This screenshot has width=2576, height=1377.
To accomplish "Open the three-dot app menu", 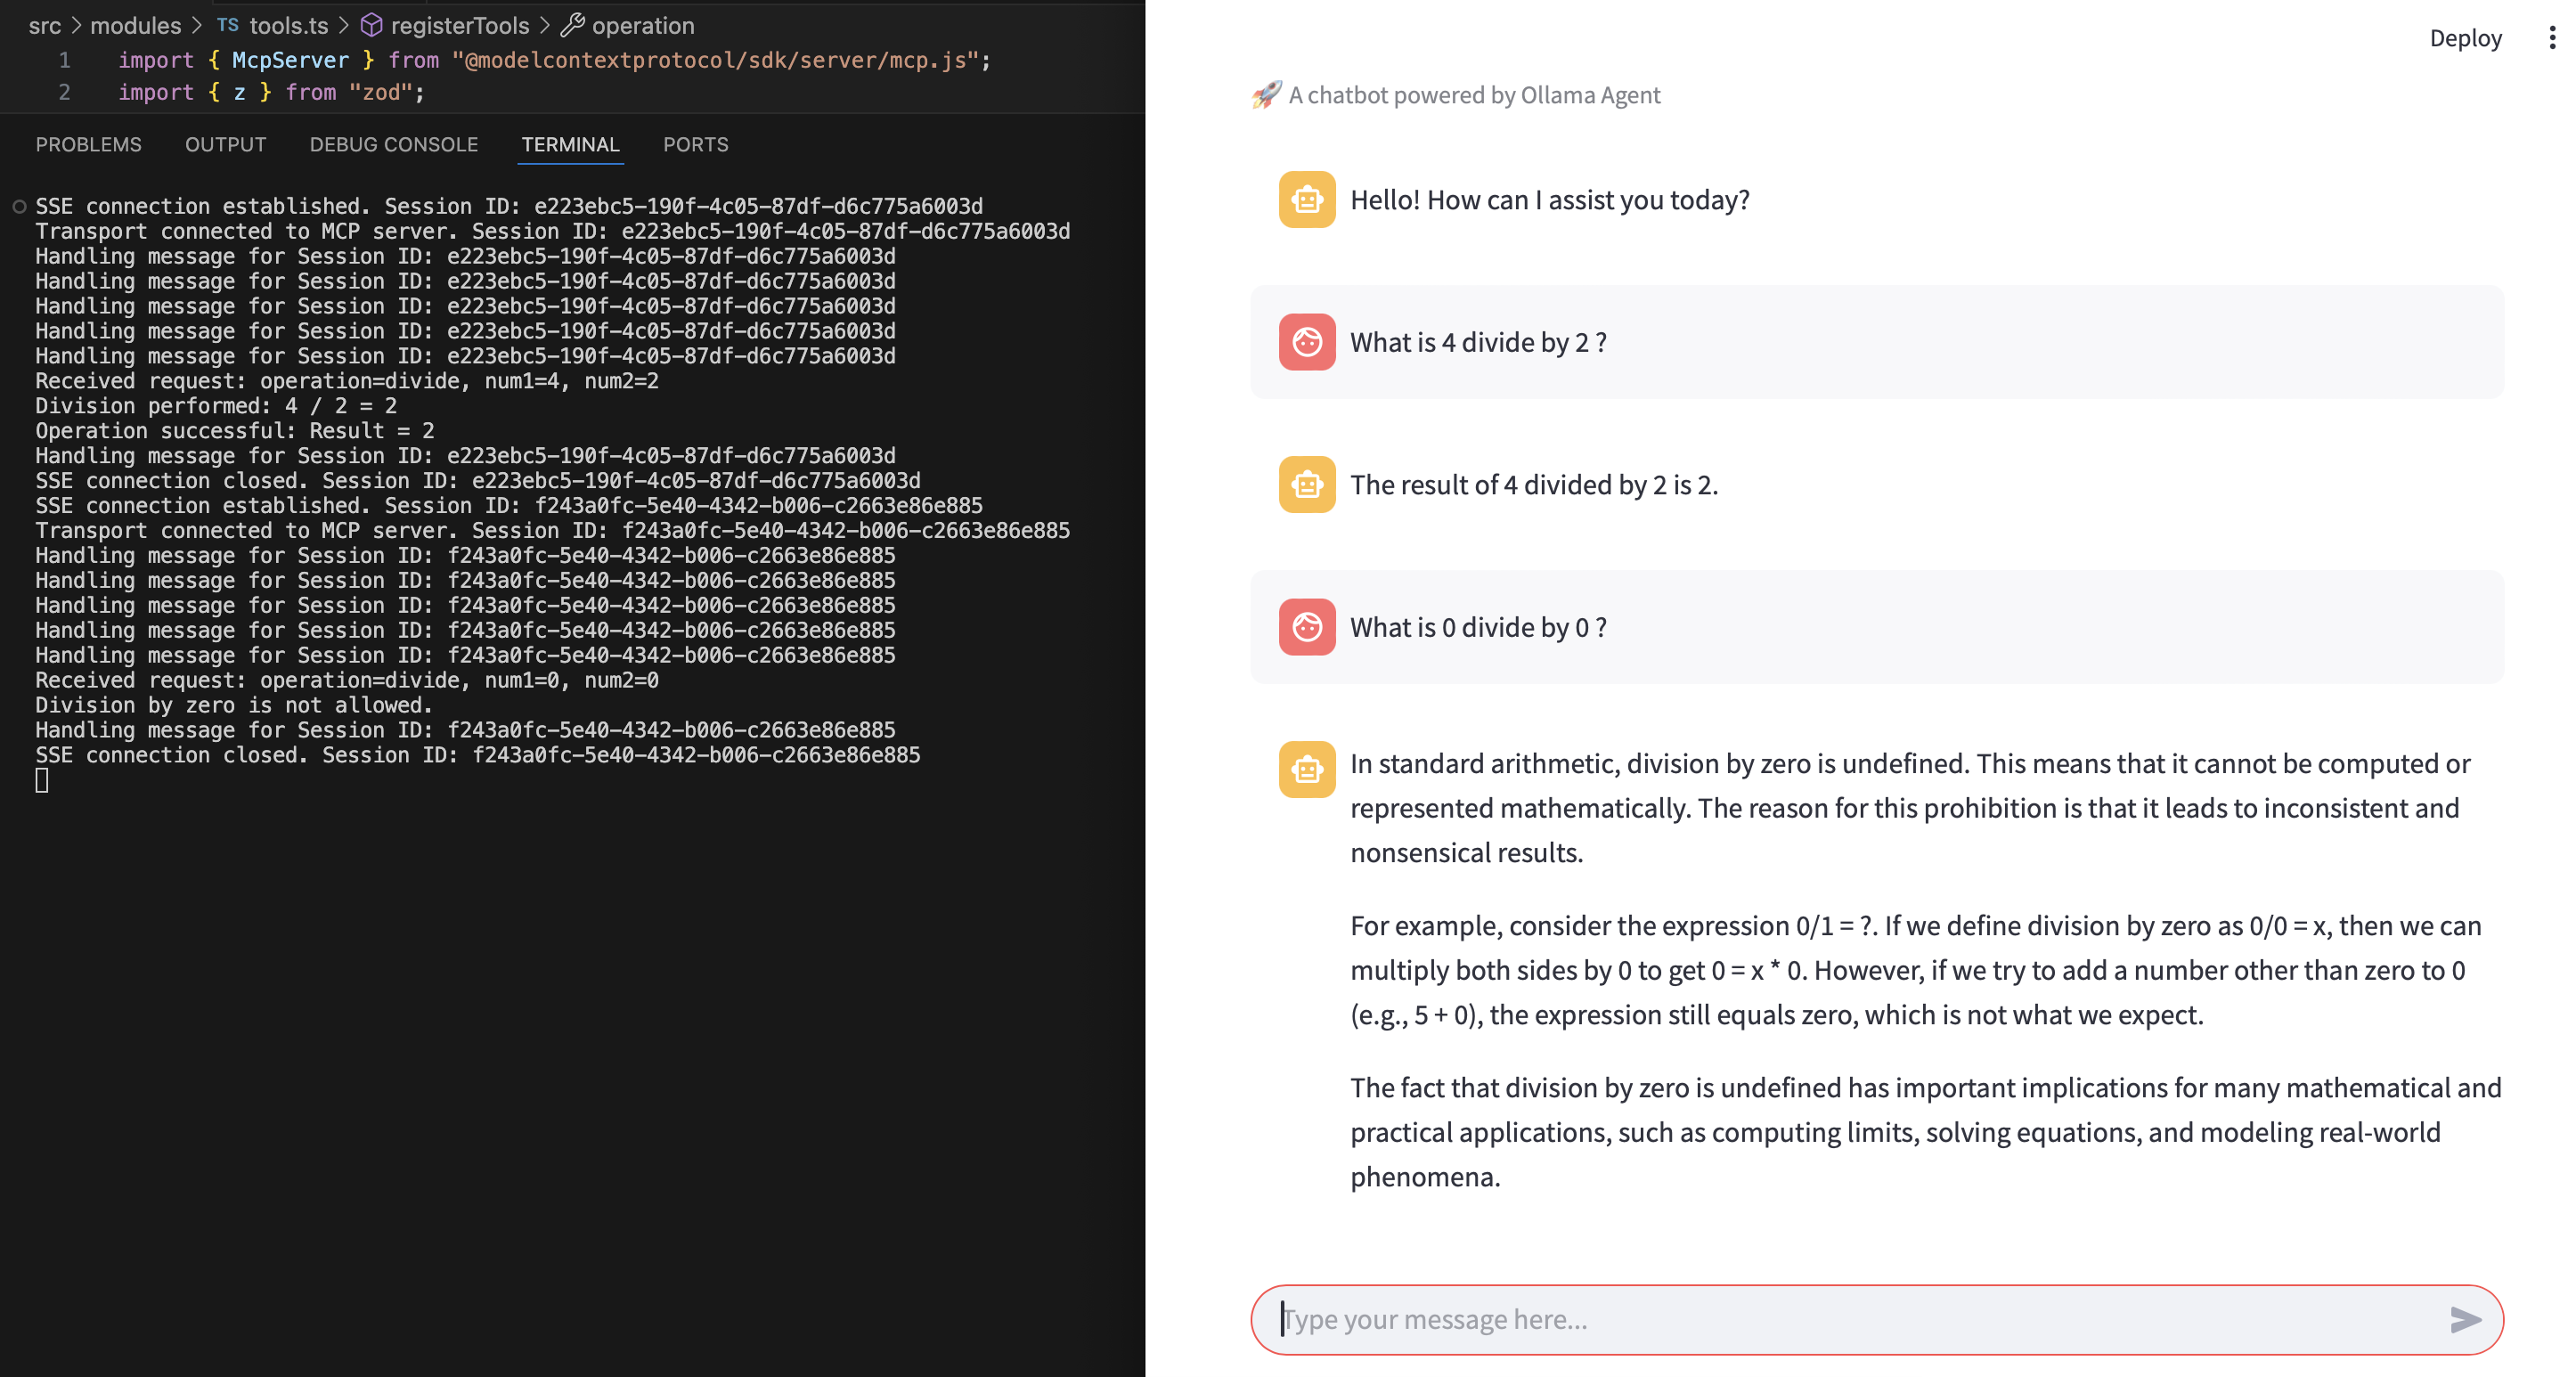I will tap(2552, 38).
